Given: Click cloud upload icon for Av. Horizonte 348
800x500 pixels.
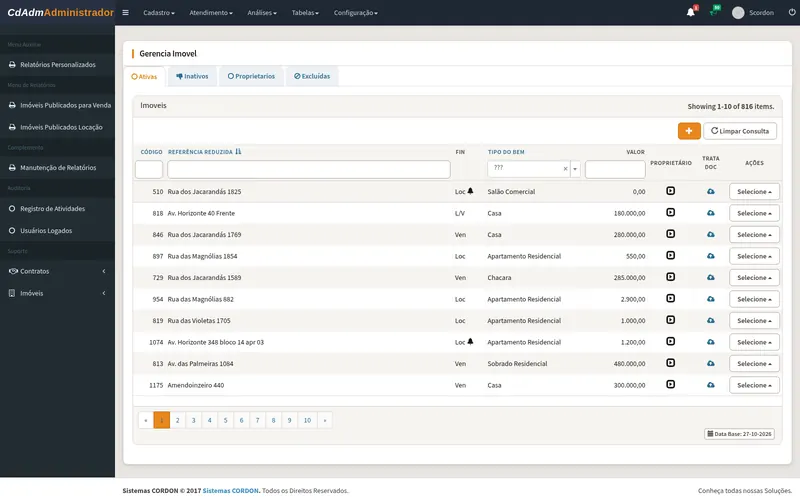Looking at the screenshot, I should [x=711, y=342].
